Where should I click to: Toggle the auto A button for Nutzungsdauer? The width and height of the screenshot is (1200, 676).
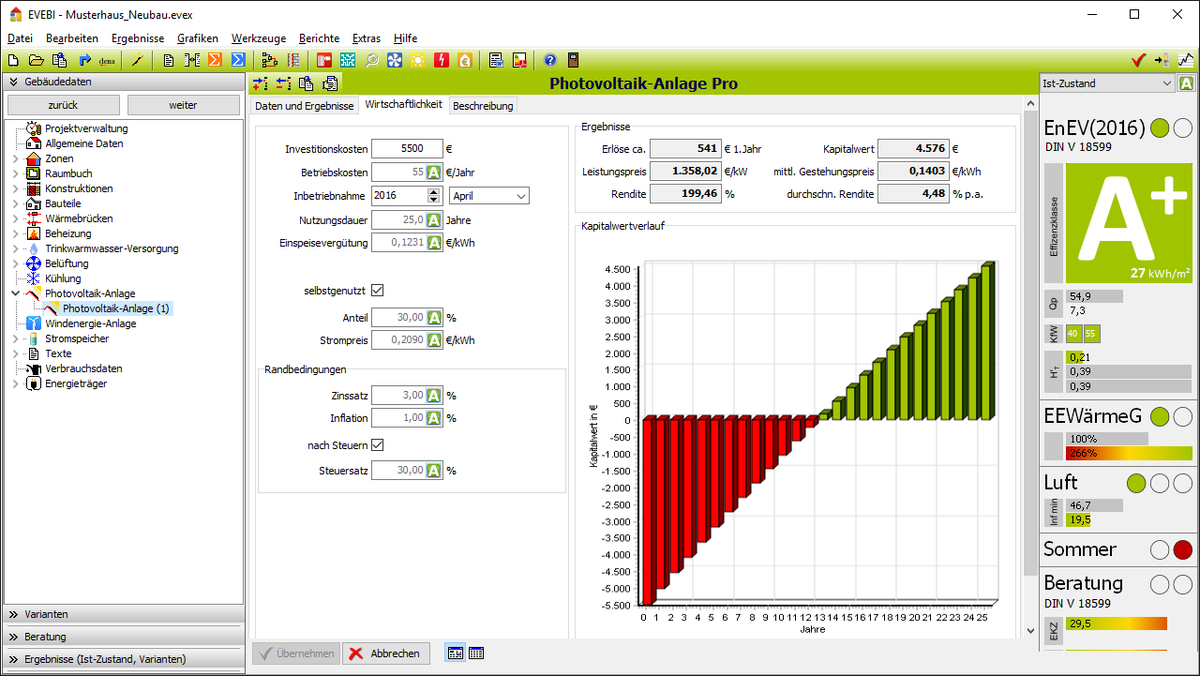coord(434,220)
